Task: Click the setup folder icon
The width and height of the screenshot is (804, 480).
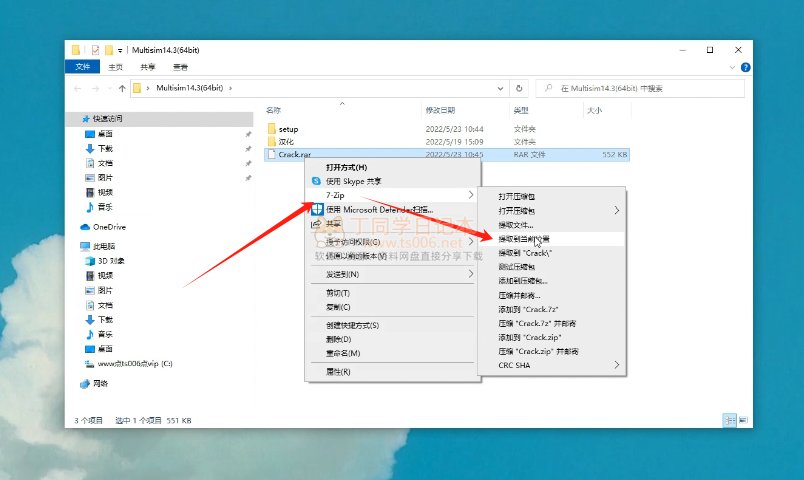Action: [272, 129]
